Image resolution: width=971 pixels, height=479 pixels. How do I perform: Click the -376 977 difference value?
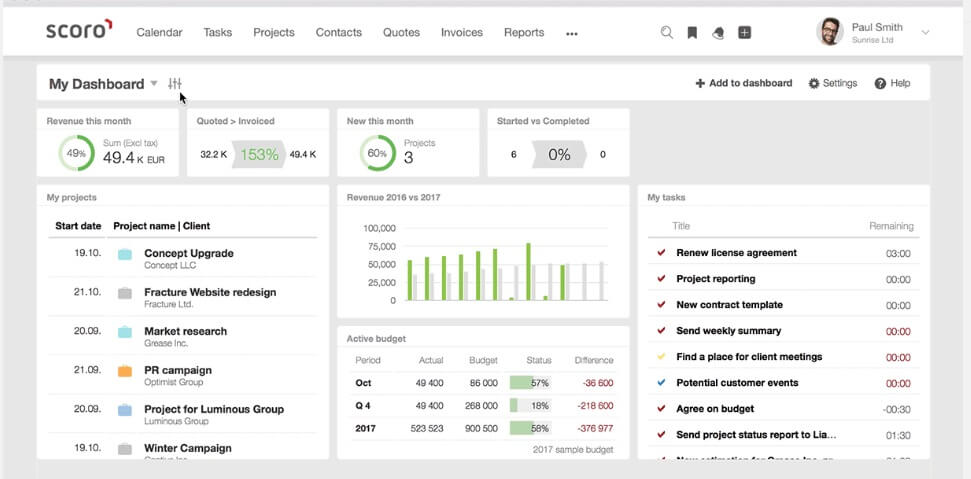tap(595, 428)
